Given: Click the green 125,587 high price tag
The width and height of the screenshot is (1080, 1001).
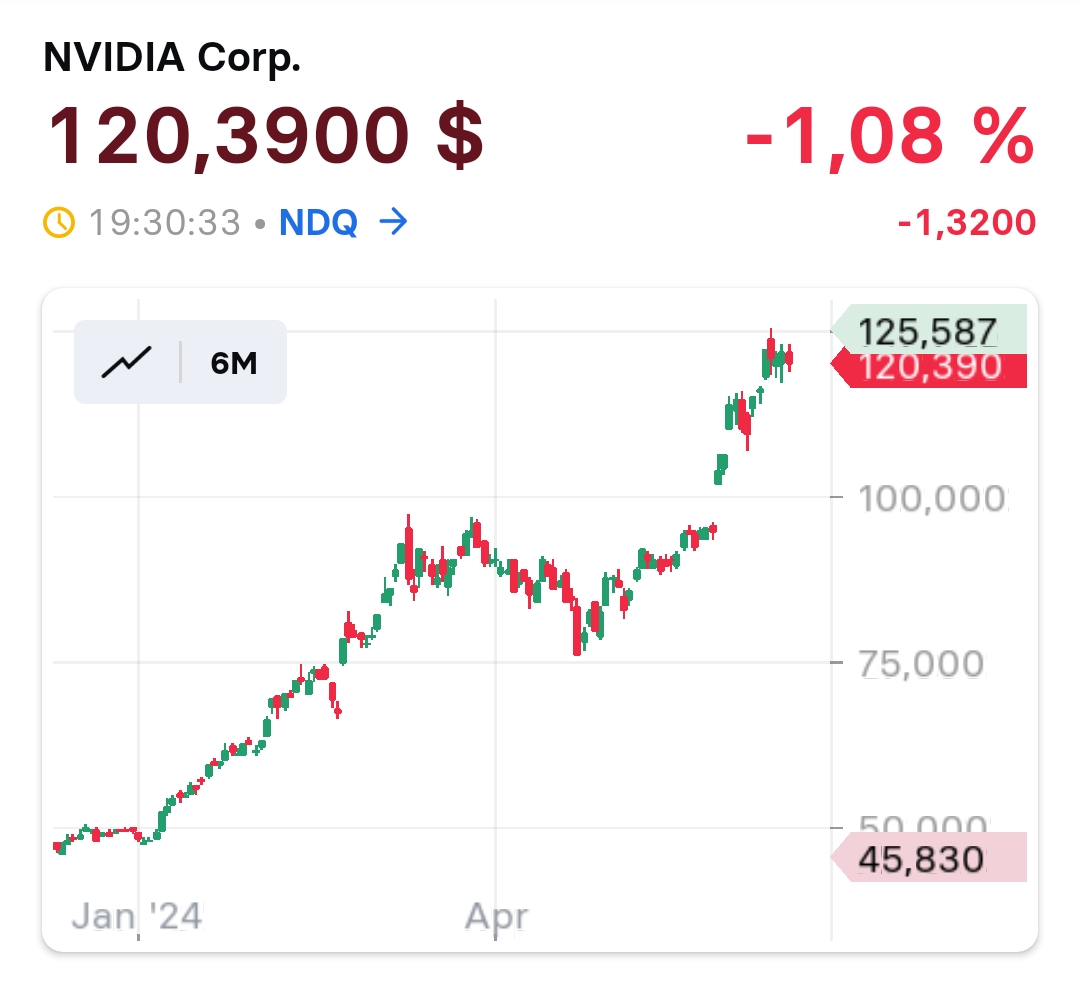Looking at the screenshot, I should click(928, 330).
